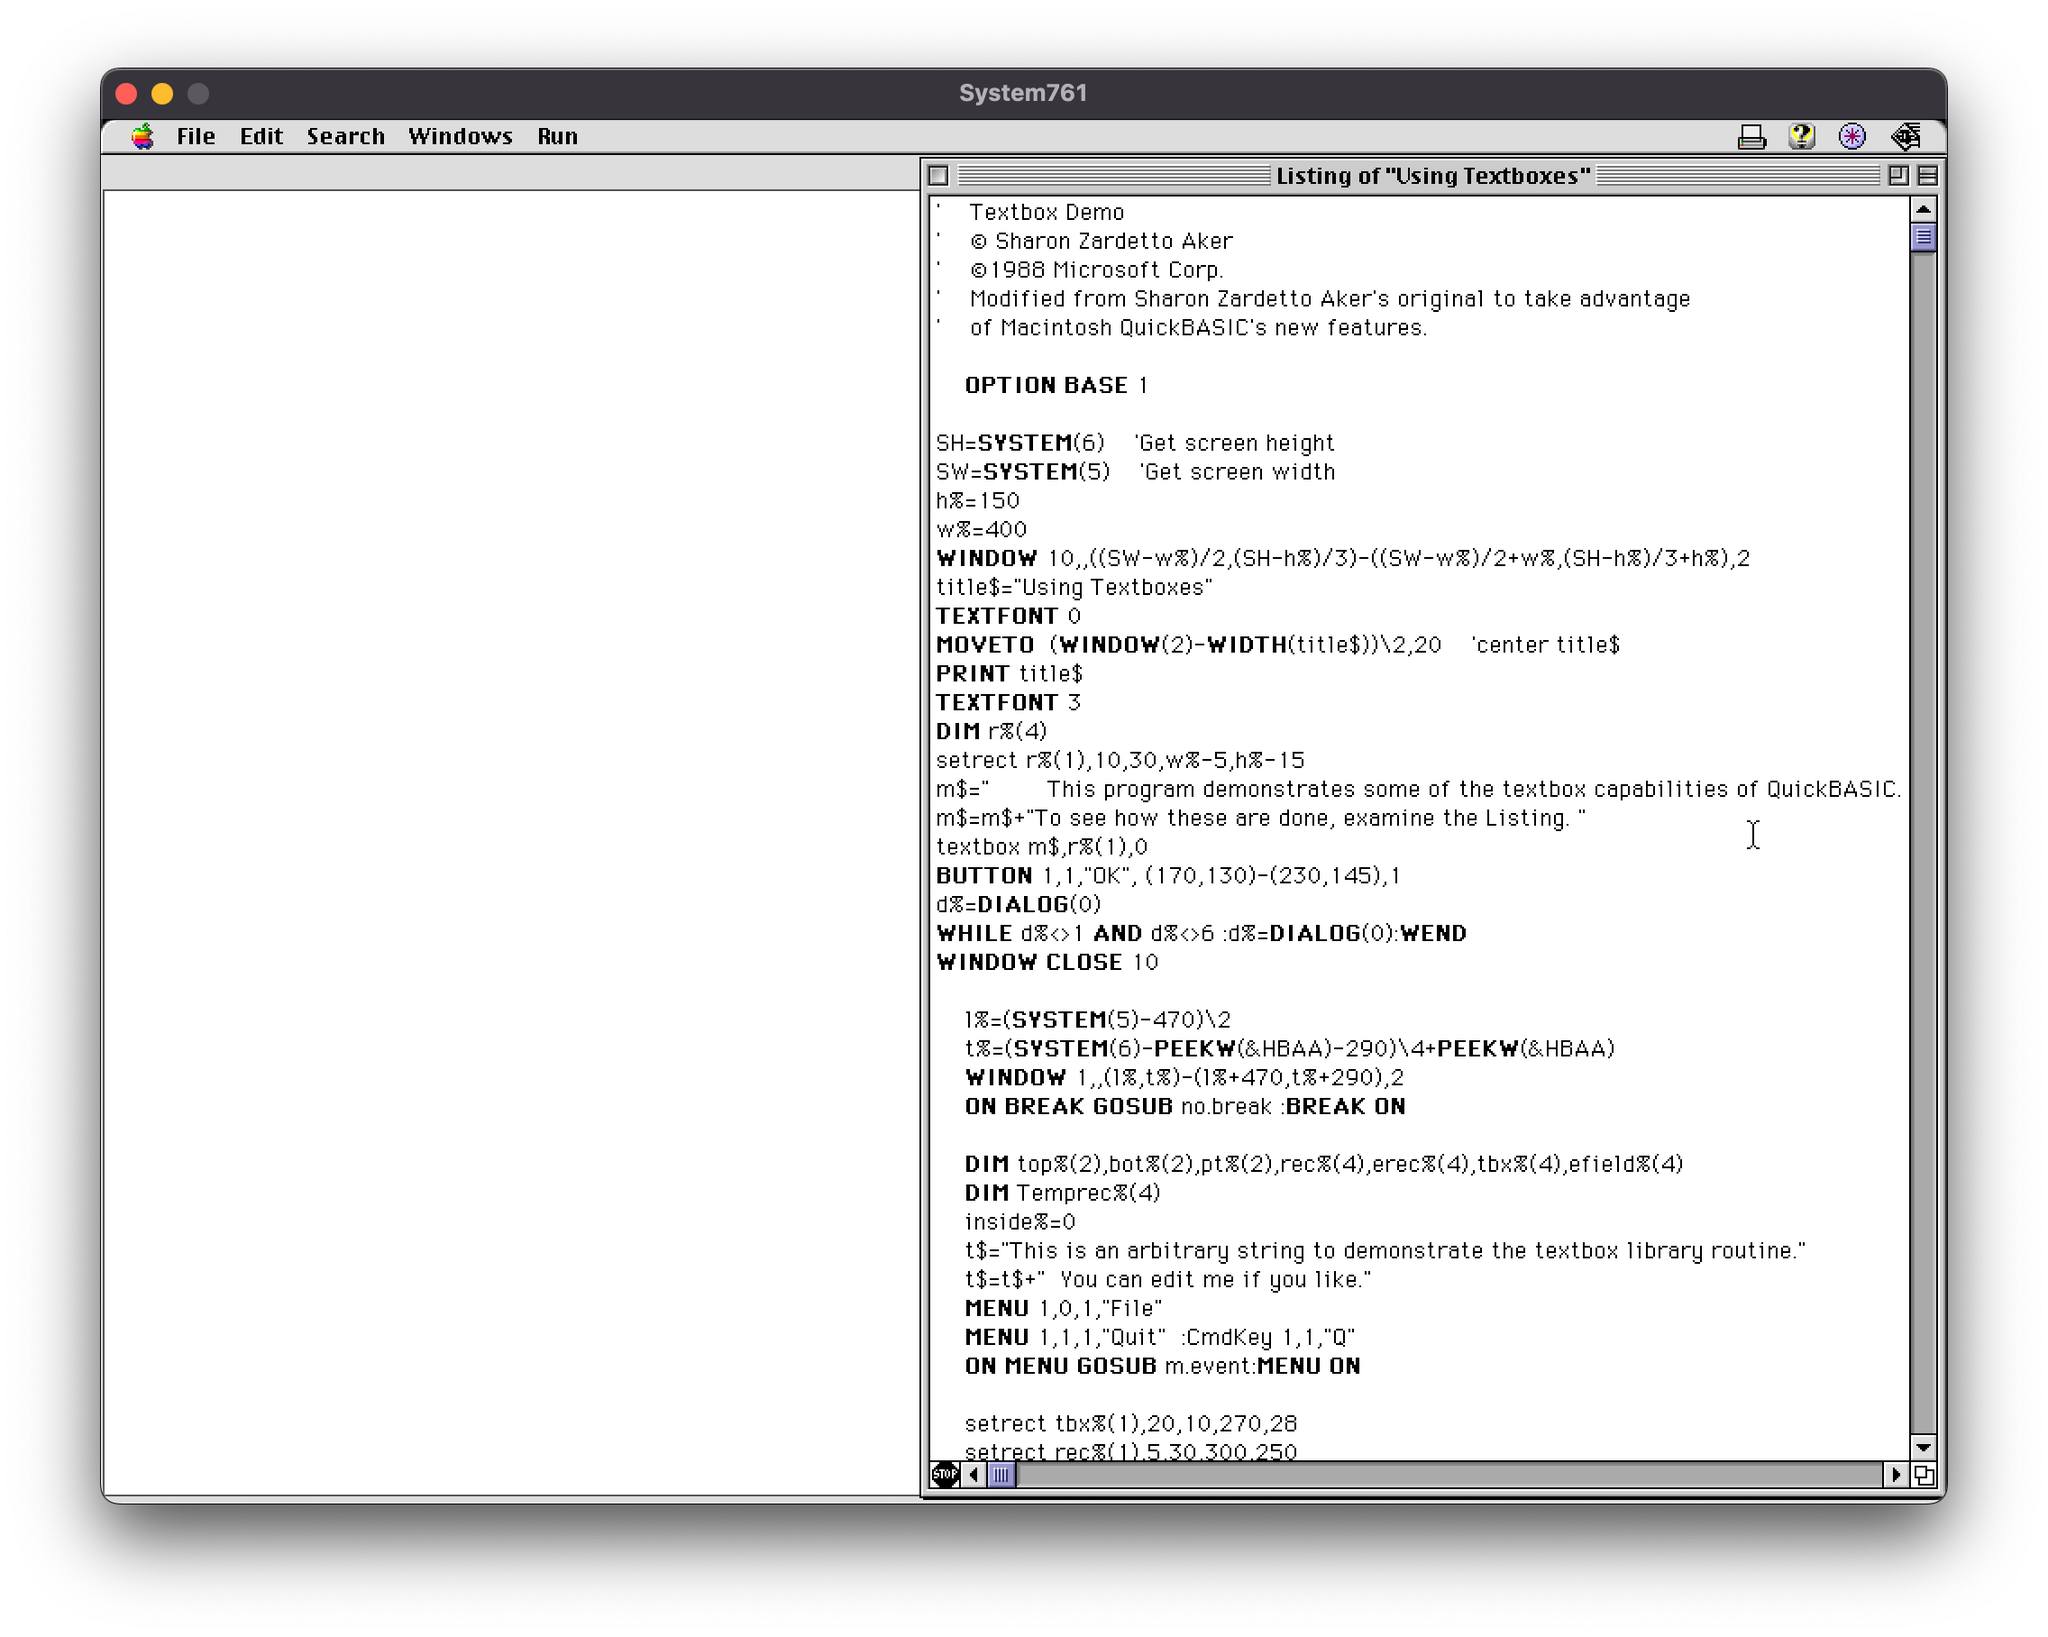Click the line 'OPTION BASE 1'

1056,385
